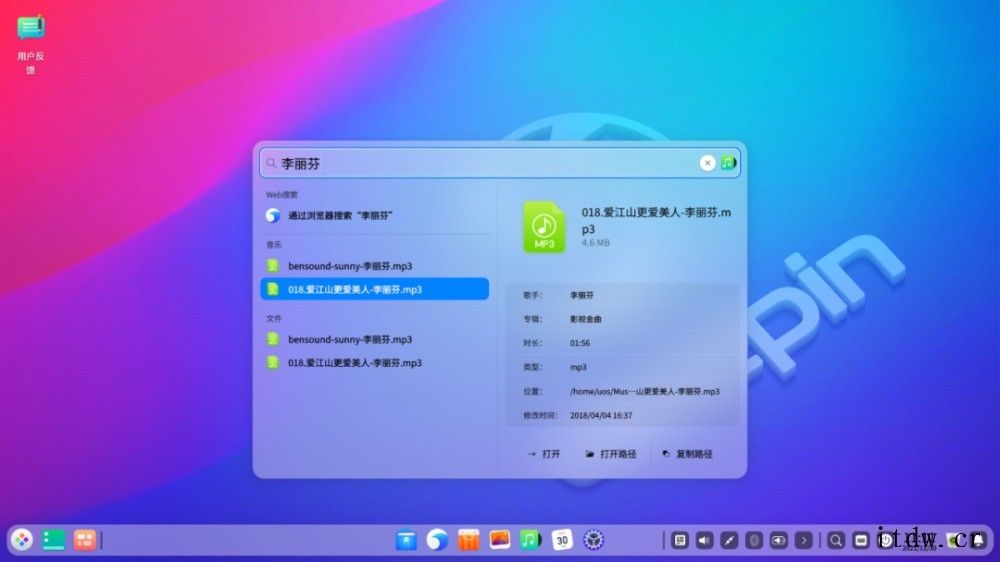Open the magnifier search icon in the dock
1000x562 pixels.
pos(835,541)
